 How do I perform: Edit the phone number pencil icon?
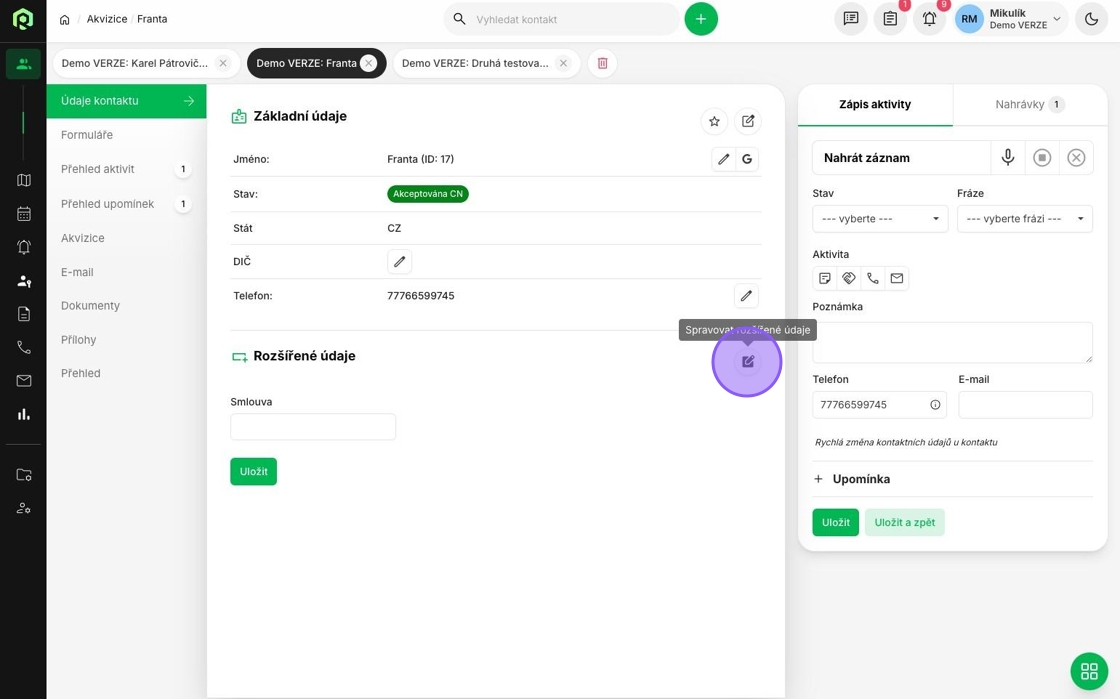click(x=745, y=296)
